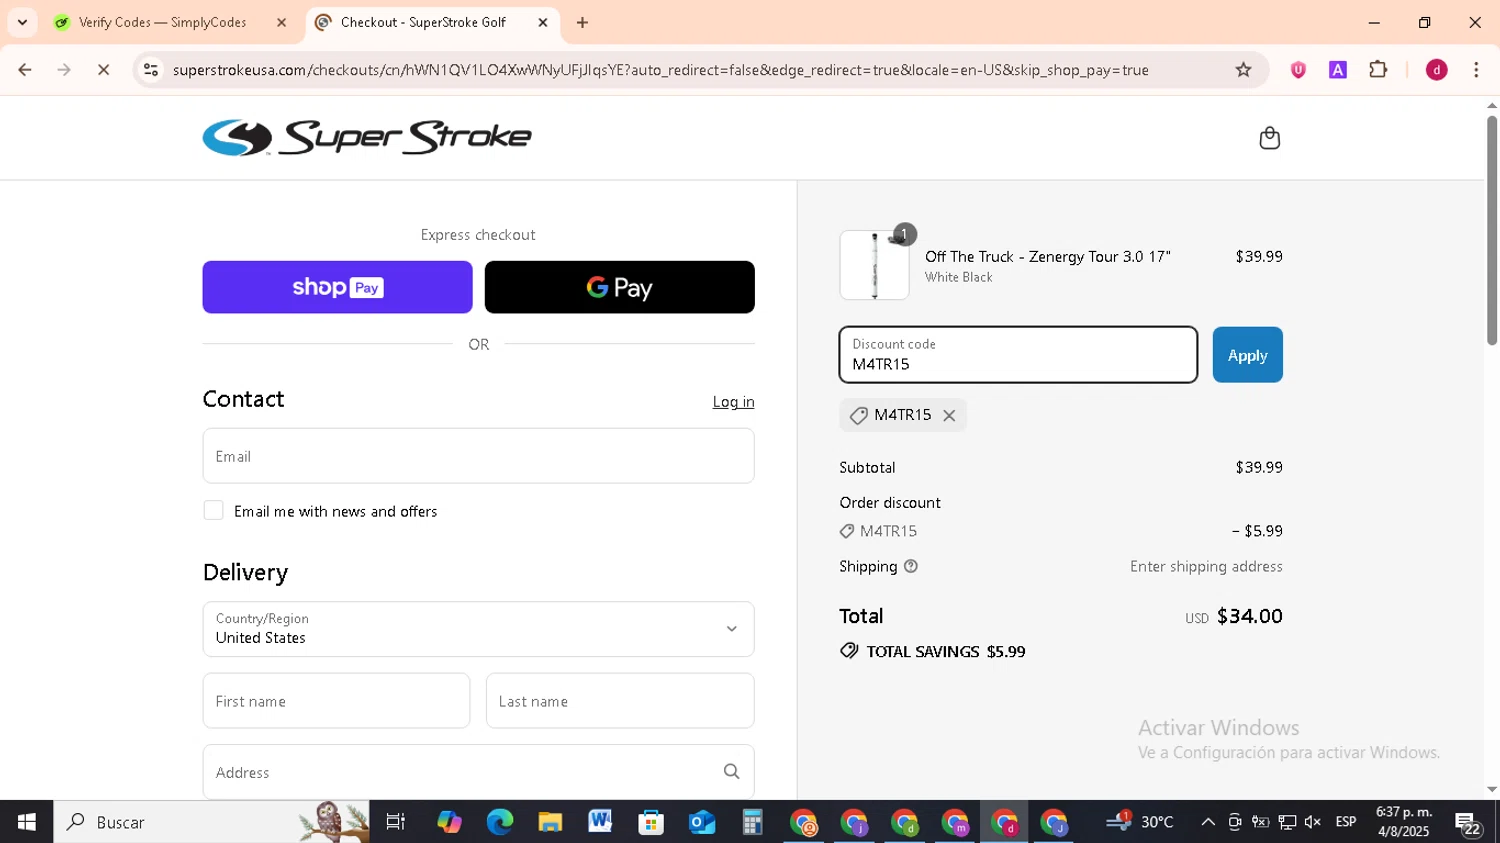Open the Windows Start menu

point(26,822)
